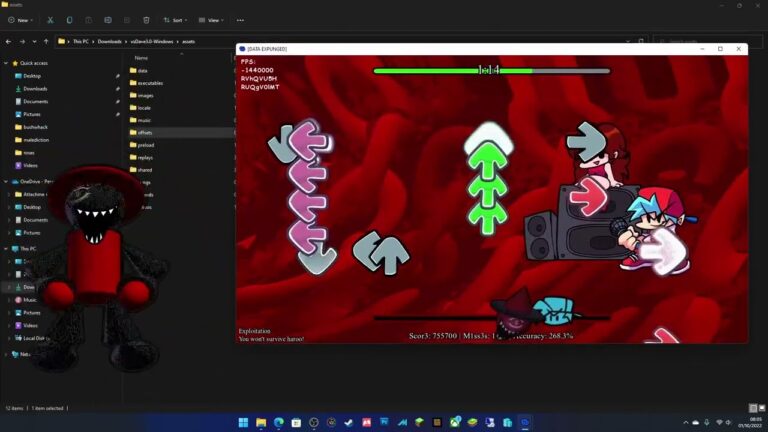Viewport: 768px width, 432px height.
Task: Expand the Network tree node
Action: click(x=6, y=354)
